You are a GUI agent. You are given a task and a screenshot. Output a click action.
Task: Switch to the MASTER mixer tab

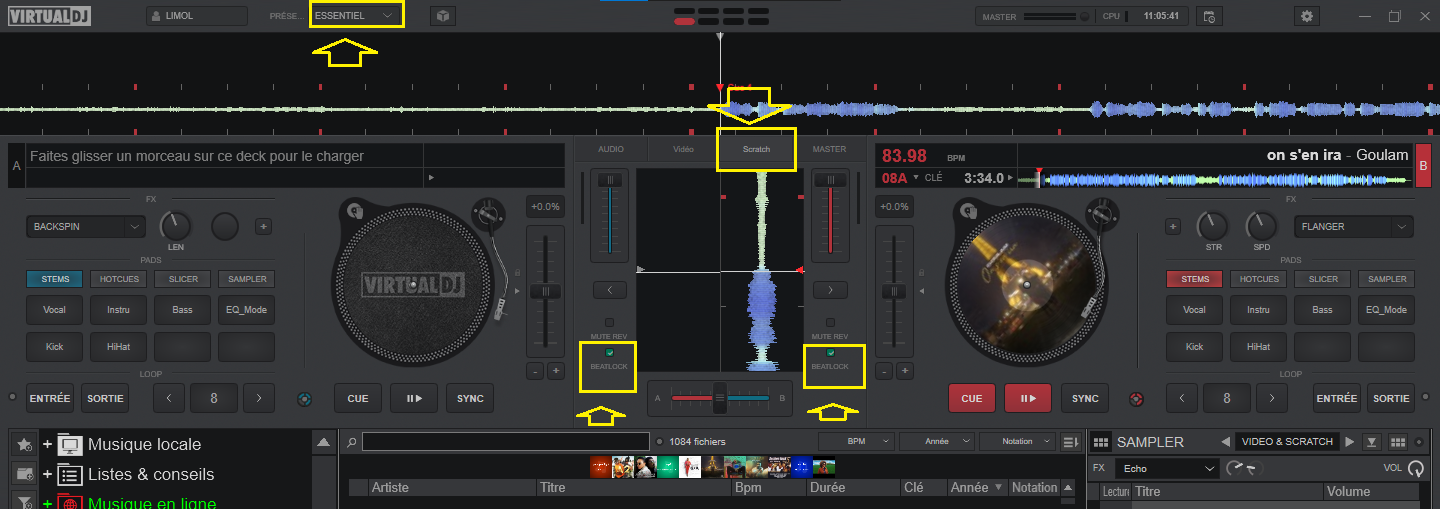point(829,149)
